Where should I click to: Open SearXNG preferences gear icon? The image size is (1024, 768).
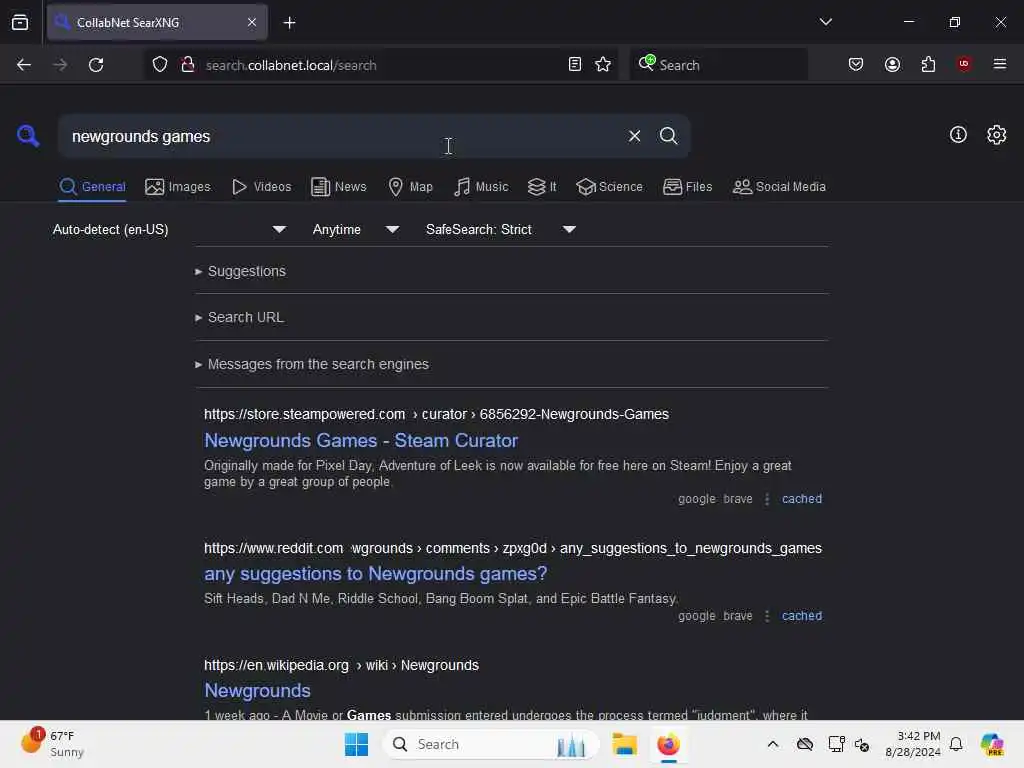pos(996,135)
